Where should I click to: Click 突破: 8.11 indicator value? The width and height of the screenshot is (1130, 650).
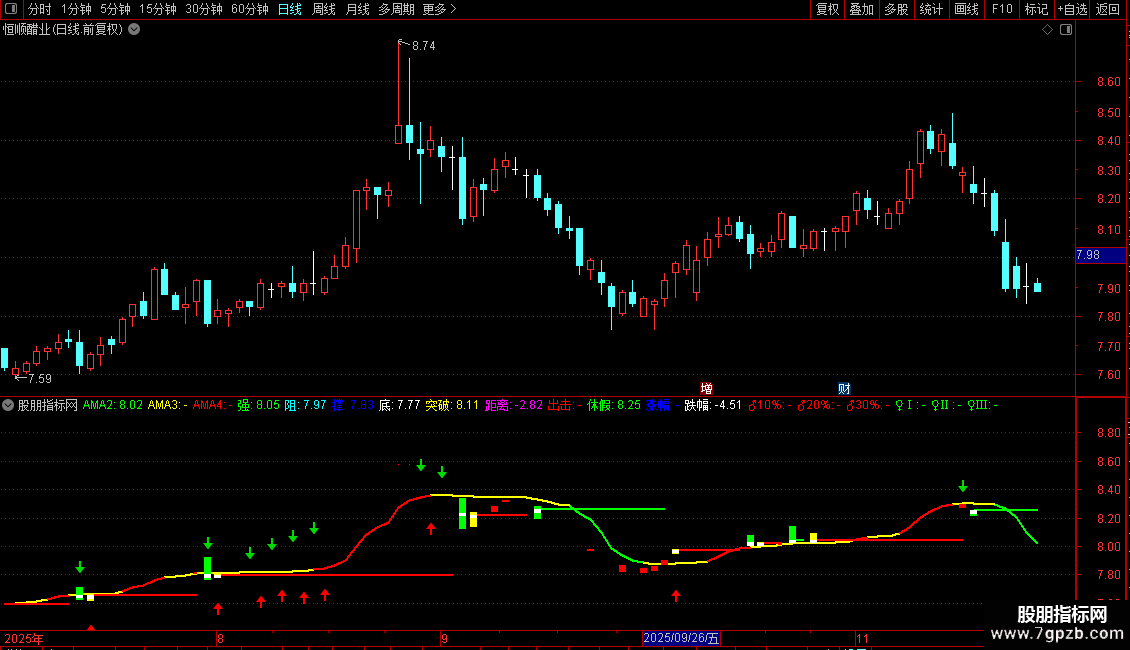(x=452, y=405)
